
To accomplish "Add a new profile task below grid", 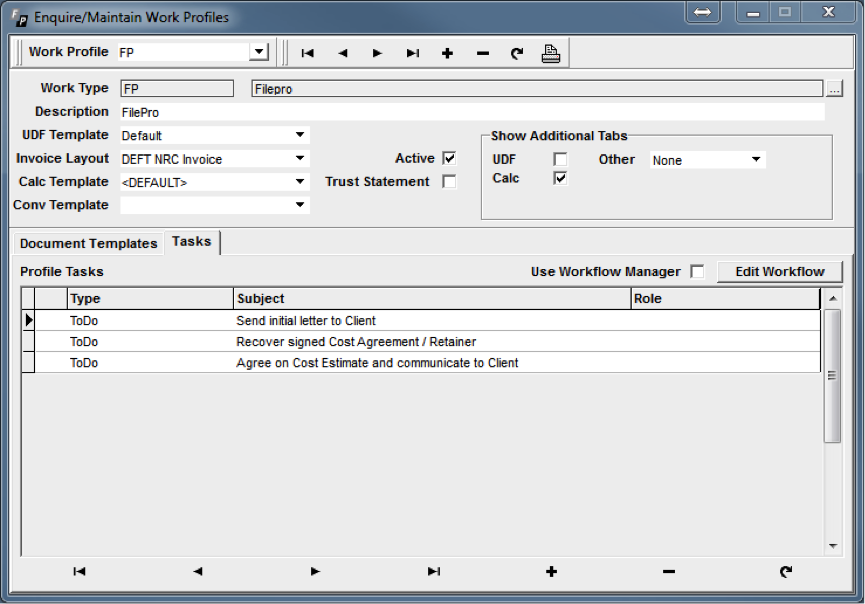I will coord(551,571).
